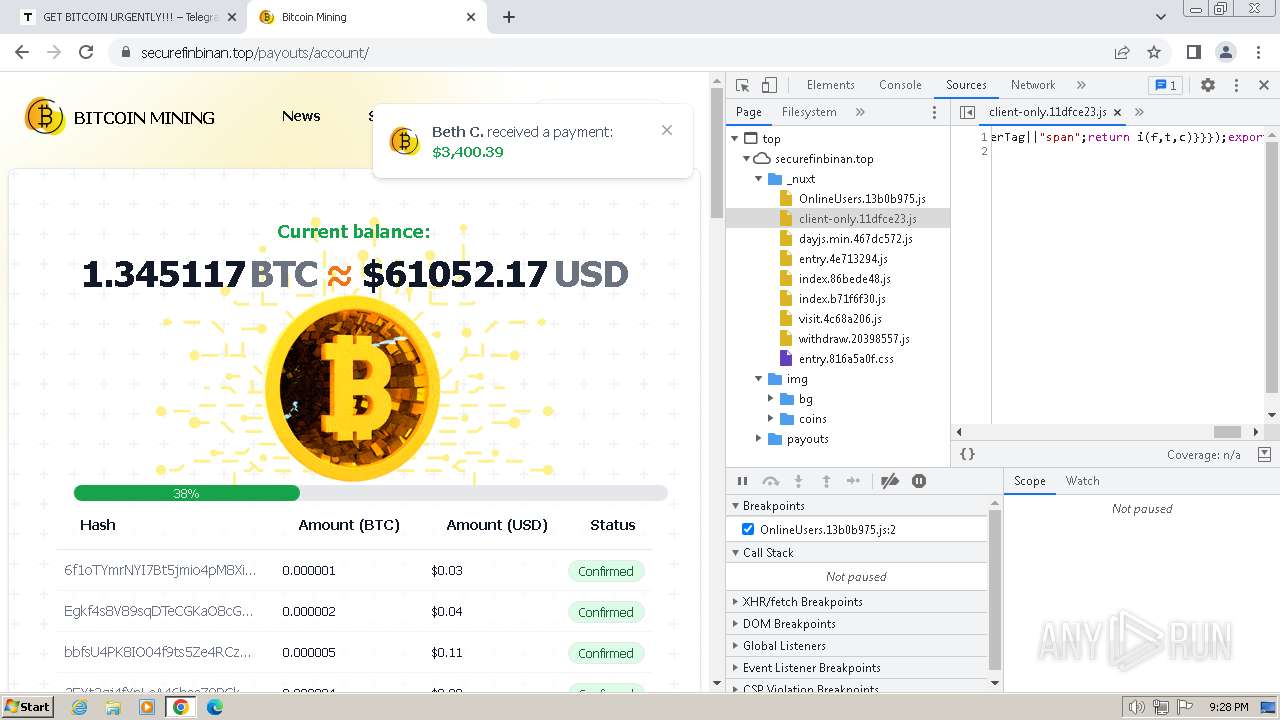Screen dimensions: 1280x720
Task: Open OnlineUsers.13b0b975.js file
Action: 862,199
